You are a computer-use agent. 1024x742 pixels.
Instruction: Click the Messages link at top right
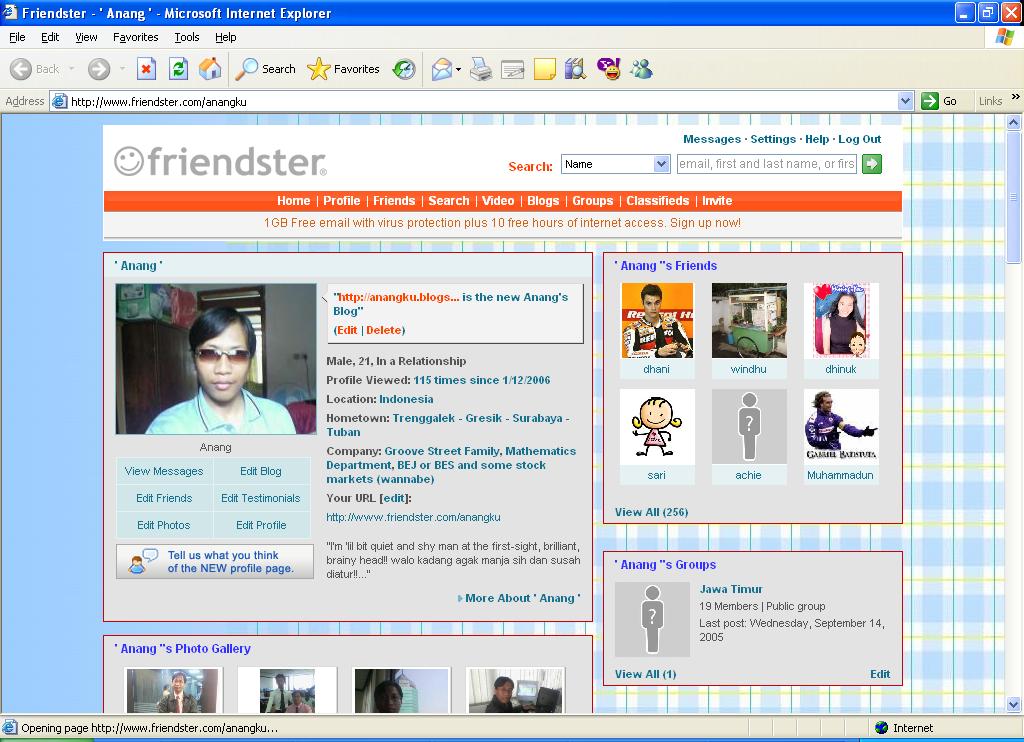pos(712,139)
